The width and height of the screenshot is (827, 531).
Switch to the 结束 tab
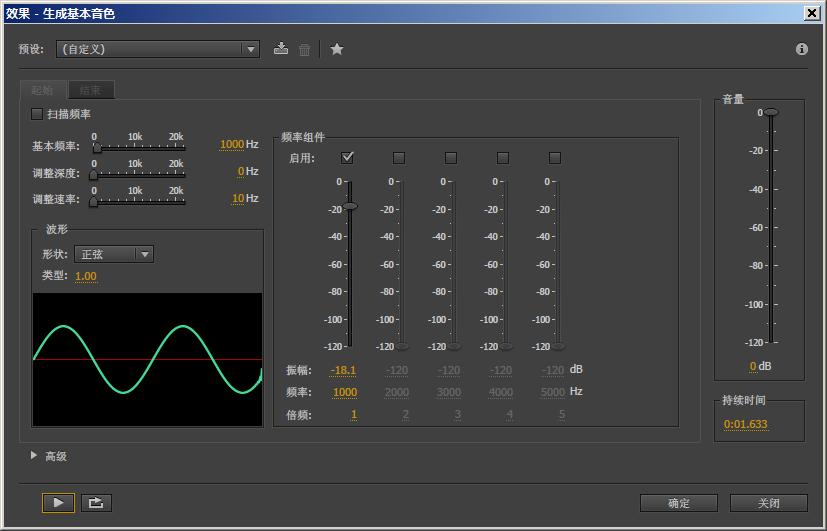91,90
